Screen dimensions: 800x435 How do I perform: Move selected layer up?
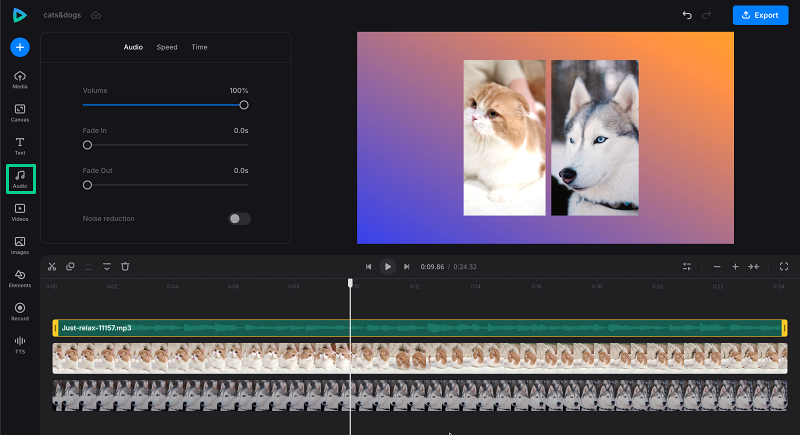click(88, 267)
